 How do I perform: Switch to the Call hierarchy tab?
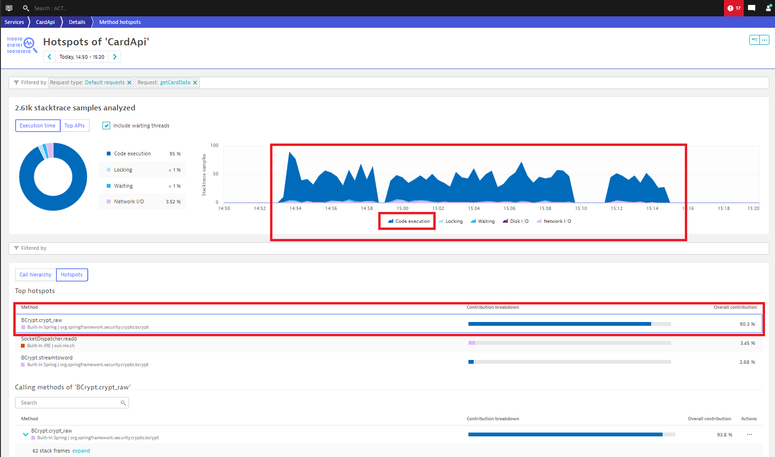point(35,274)
